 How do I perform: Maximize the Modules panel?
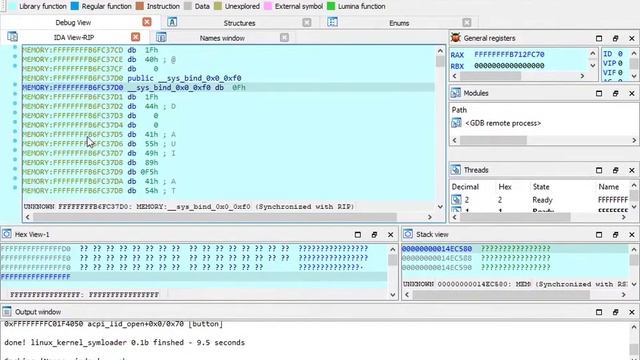click(599, 93)
